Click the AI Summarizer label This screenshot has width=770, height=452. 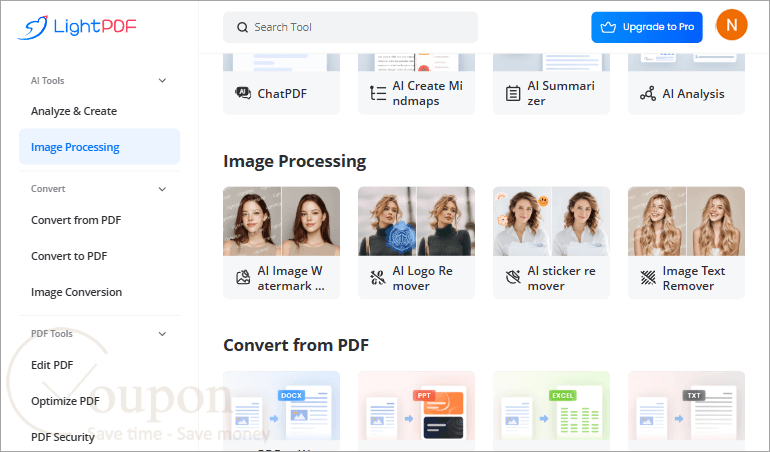pos(561,93)
